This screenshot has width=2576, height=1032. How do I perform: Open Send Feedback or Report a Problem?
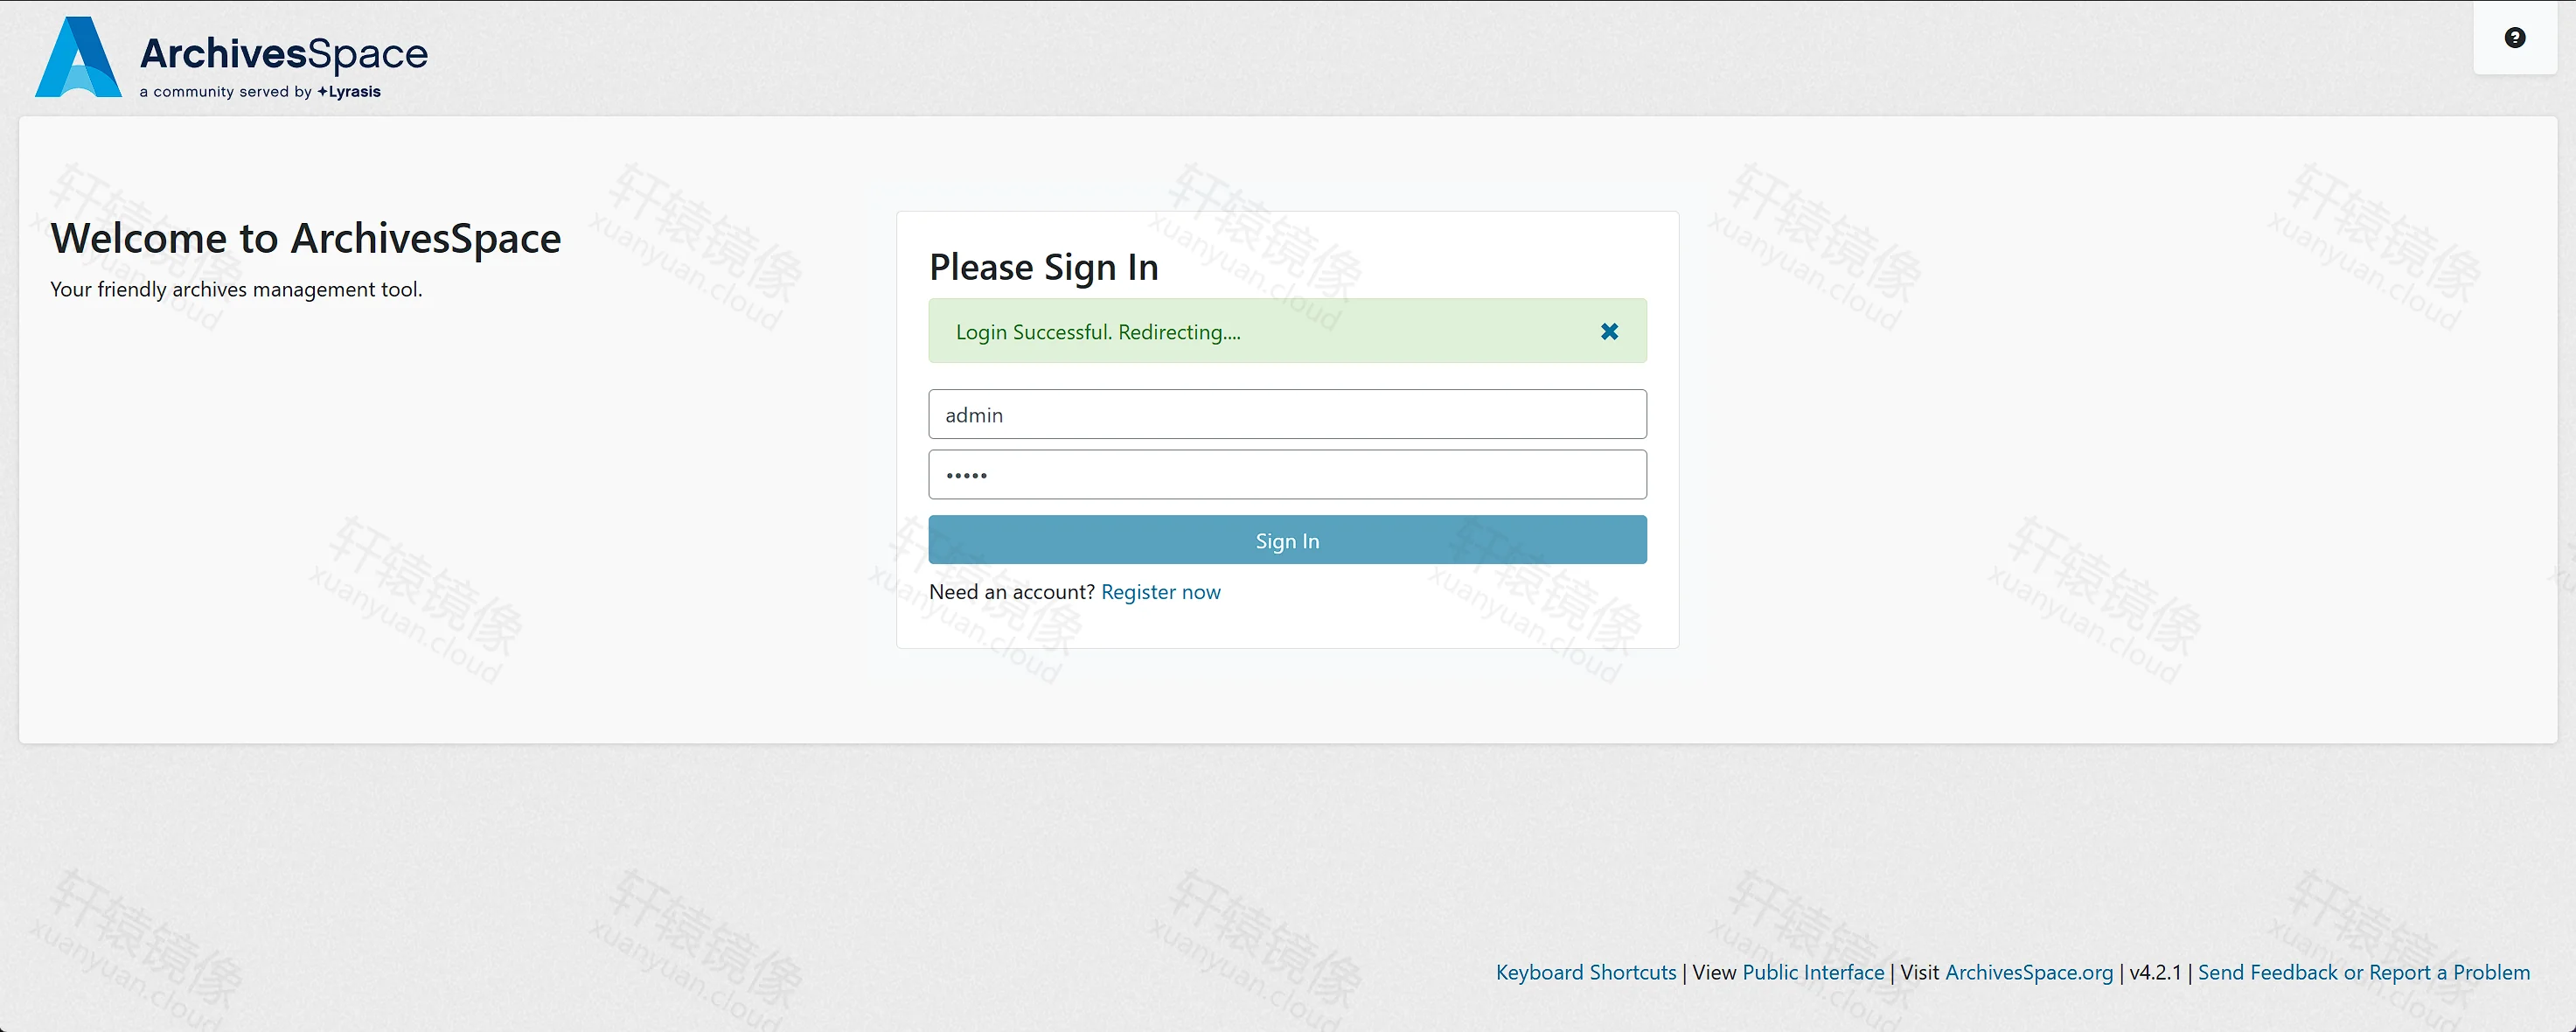pos(2364,972)
